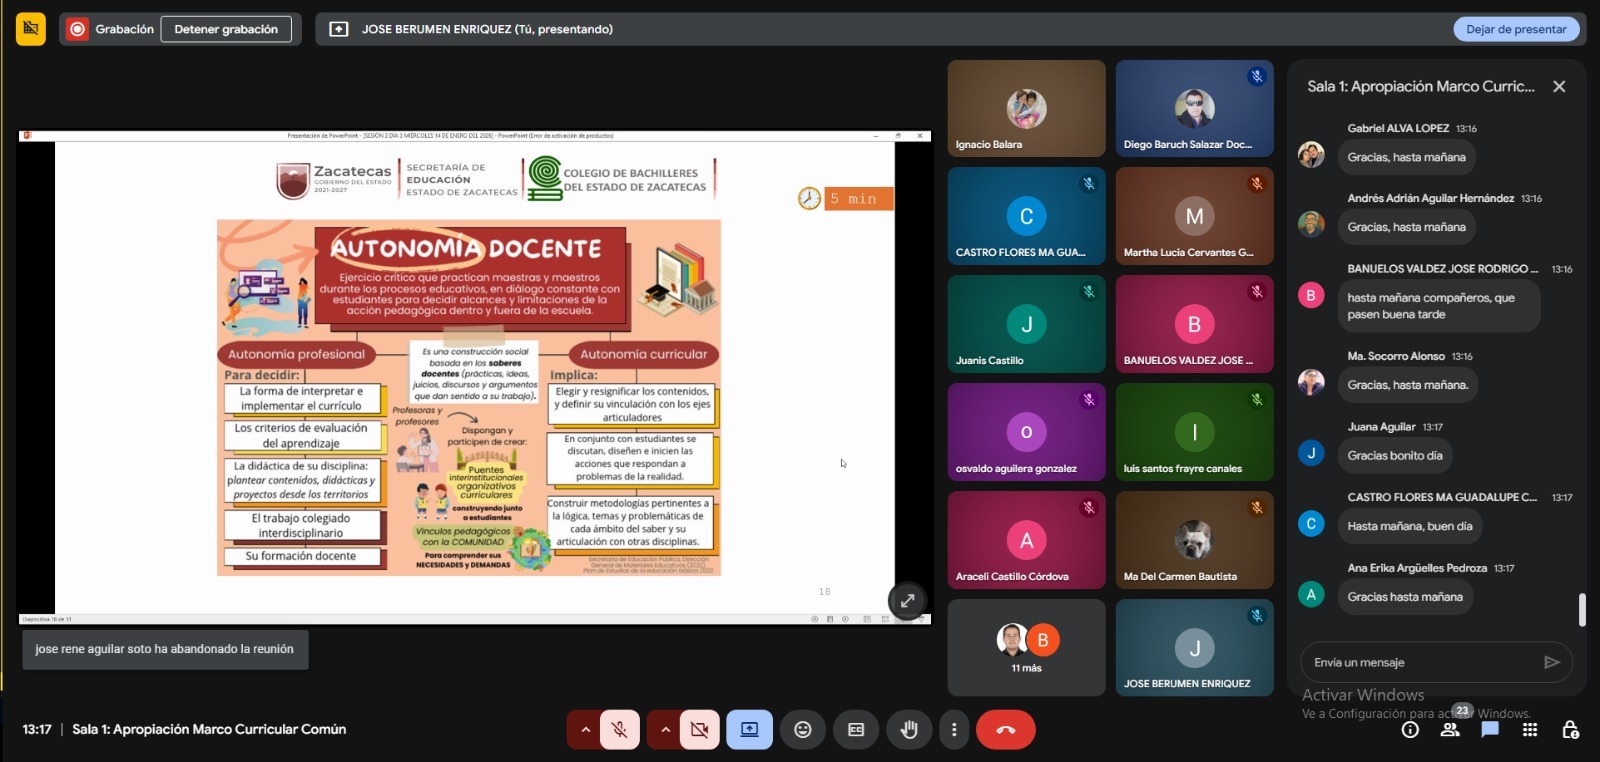Click the Envía un mensaje field
The height and width of the screenshot is (762, 1600).
(x=1420, y=662)
